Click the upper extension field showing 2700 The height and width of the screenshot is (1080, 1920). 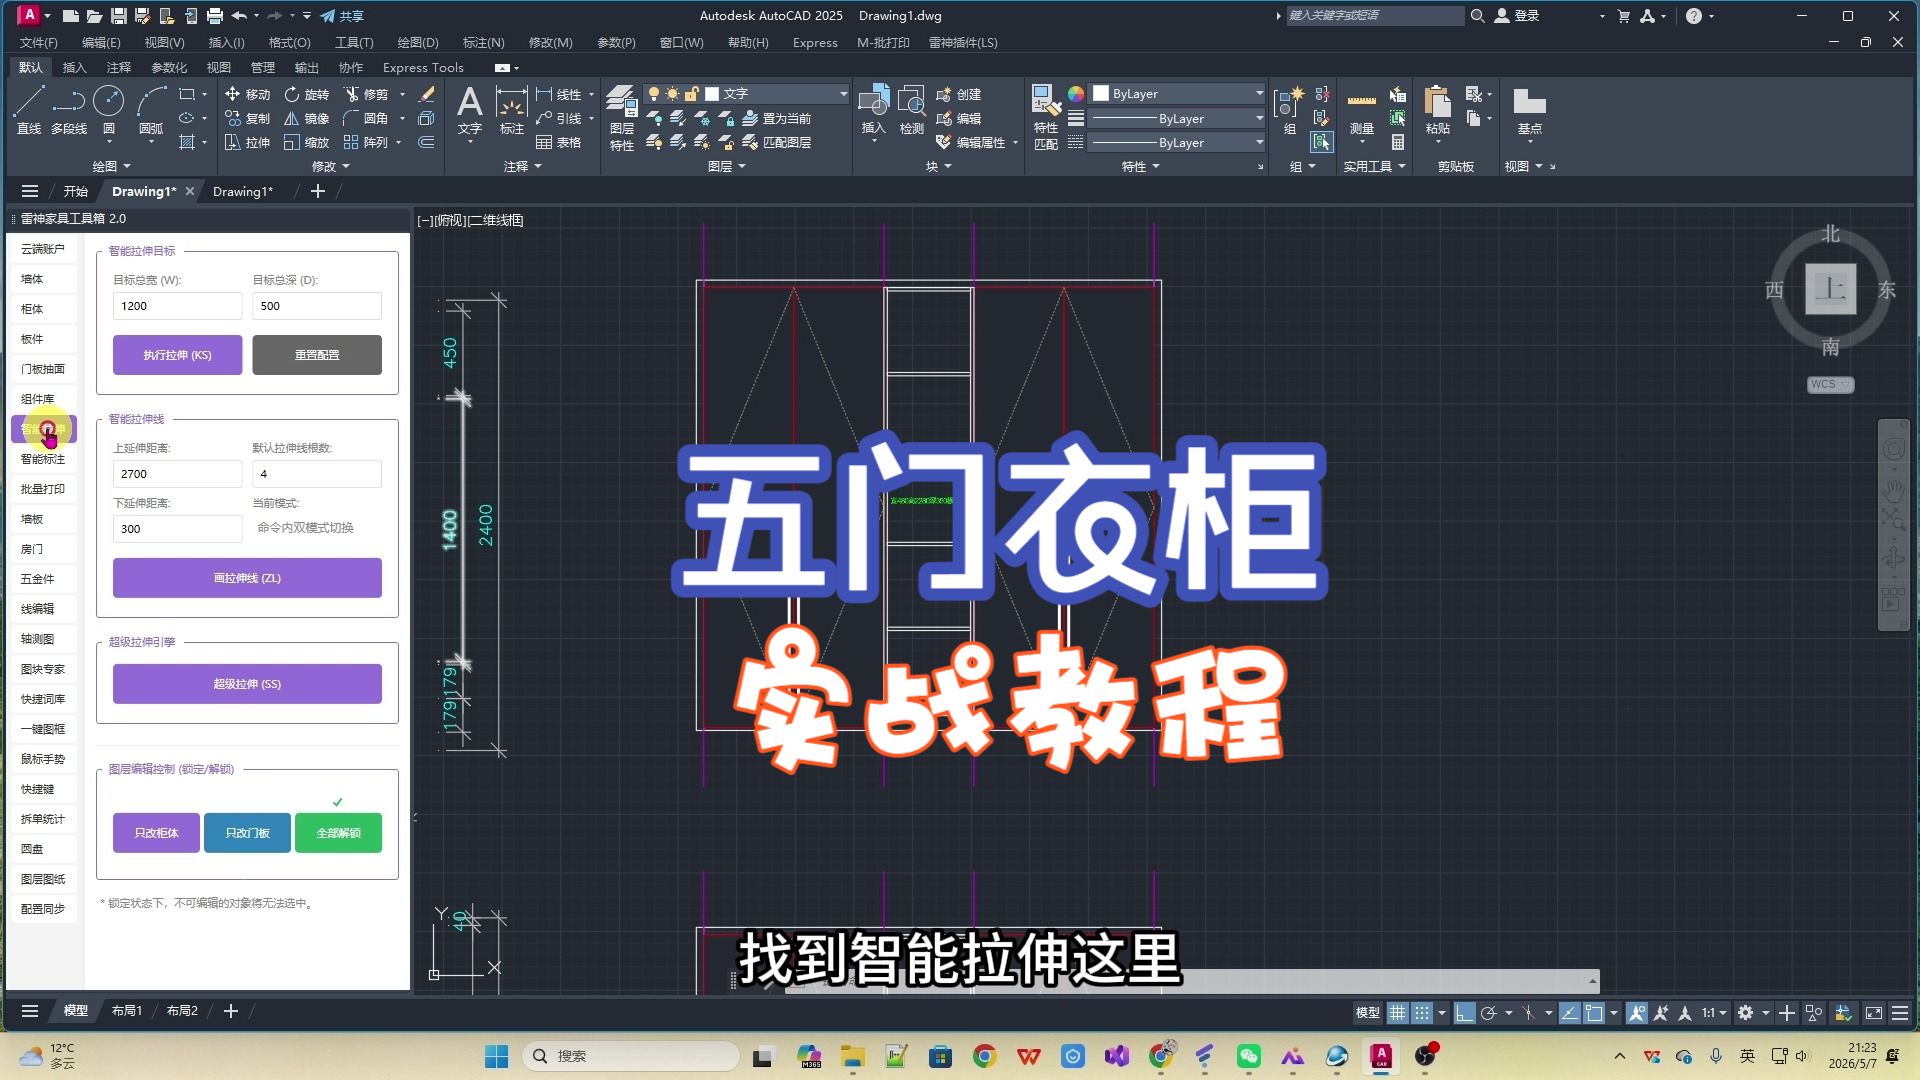[177, 474]
